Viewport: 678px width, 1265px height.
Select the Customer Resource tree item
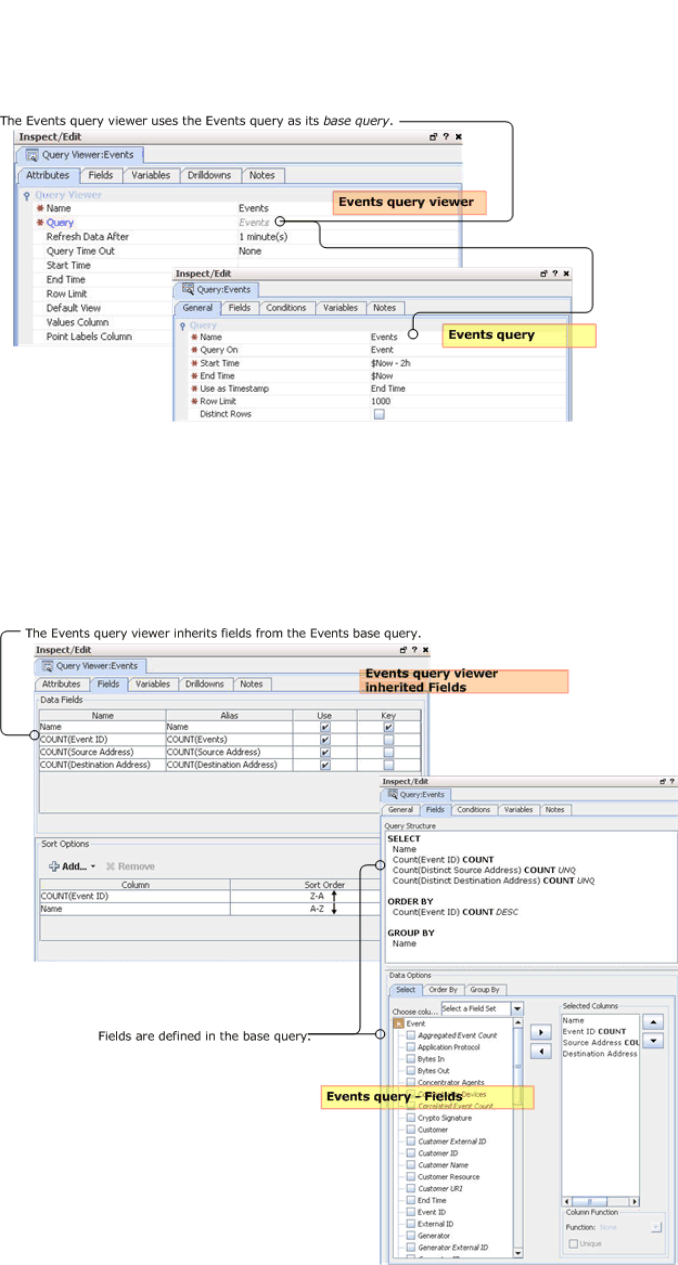(x=448, y=1177)
